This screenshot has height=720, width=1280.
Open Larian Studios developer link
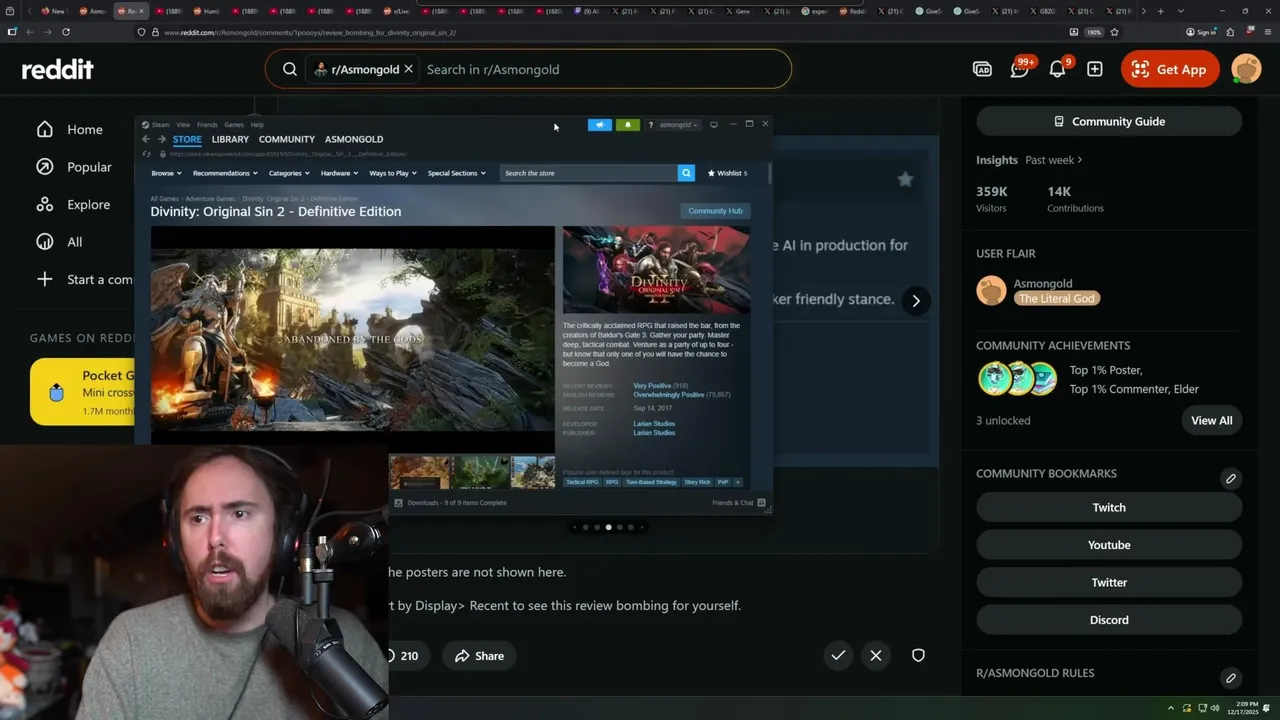click(654, 424)
